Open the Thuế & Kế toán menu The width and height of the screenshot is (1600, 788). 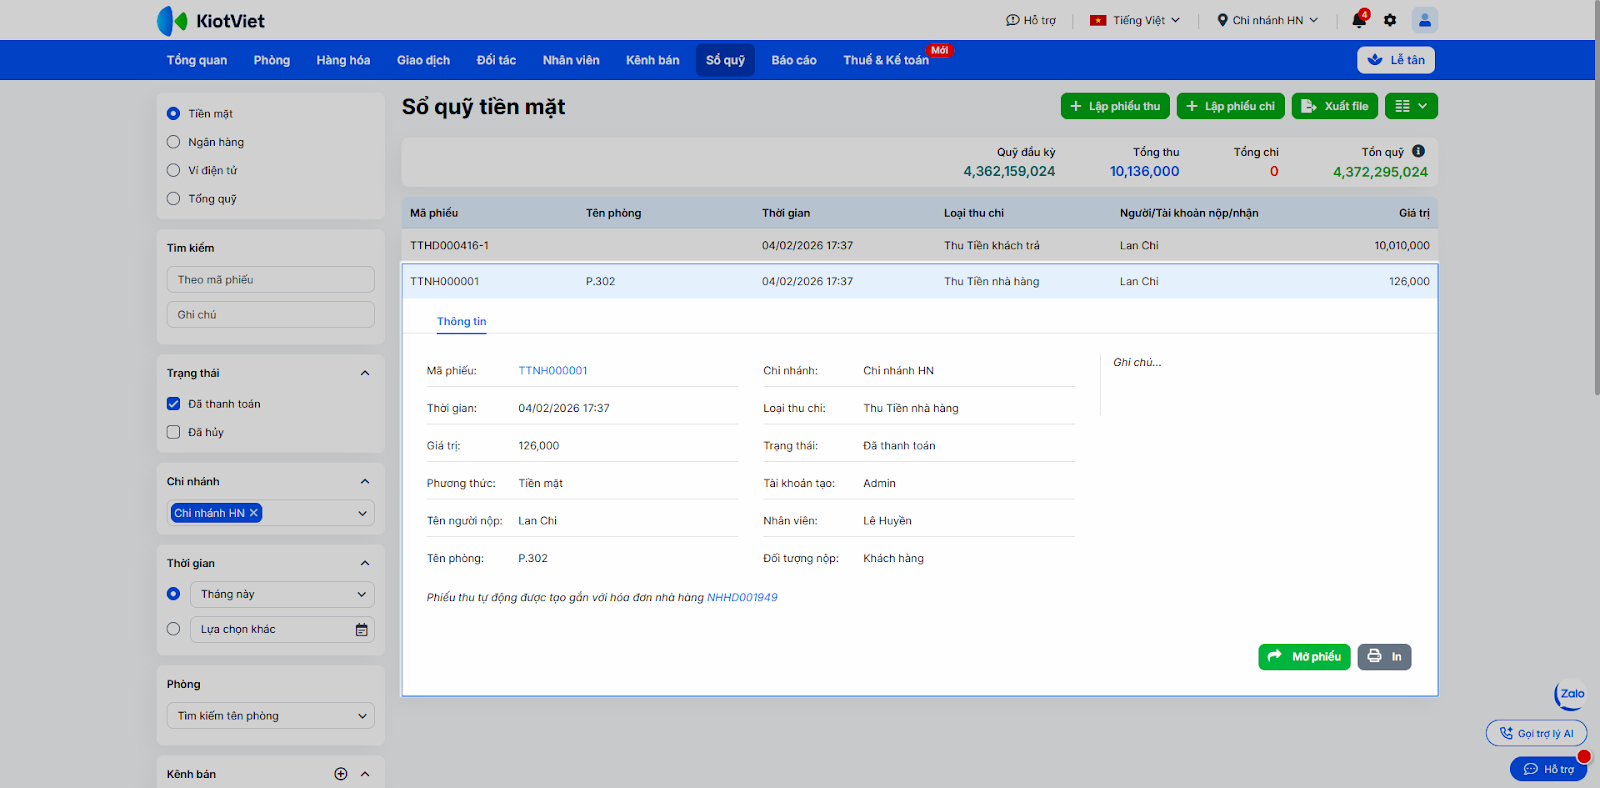coord(886,60)
